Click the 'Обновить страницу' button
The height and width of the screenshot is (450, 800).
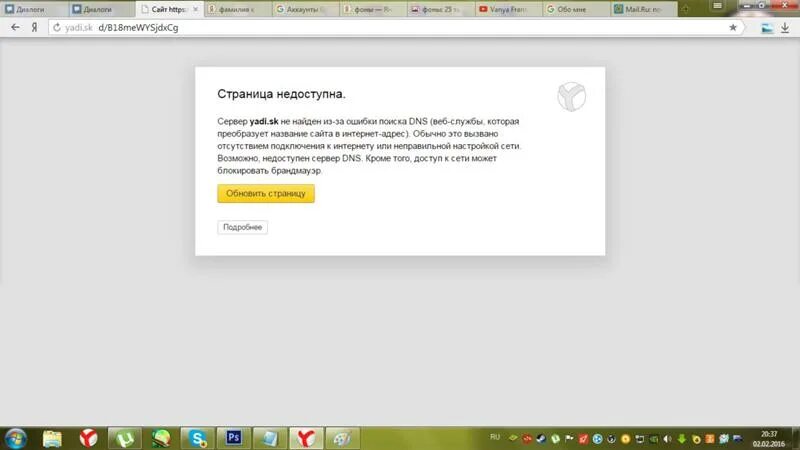point(266,193)
